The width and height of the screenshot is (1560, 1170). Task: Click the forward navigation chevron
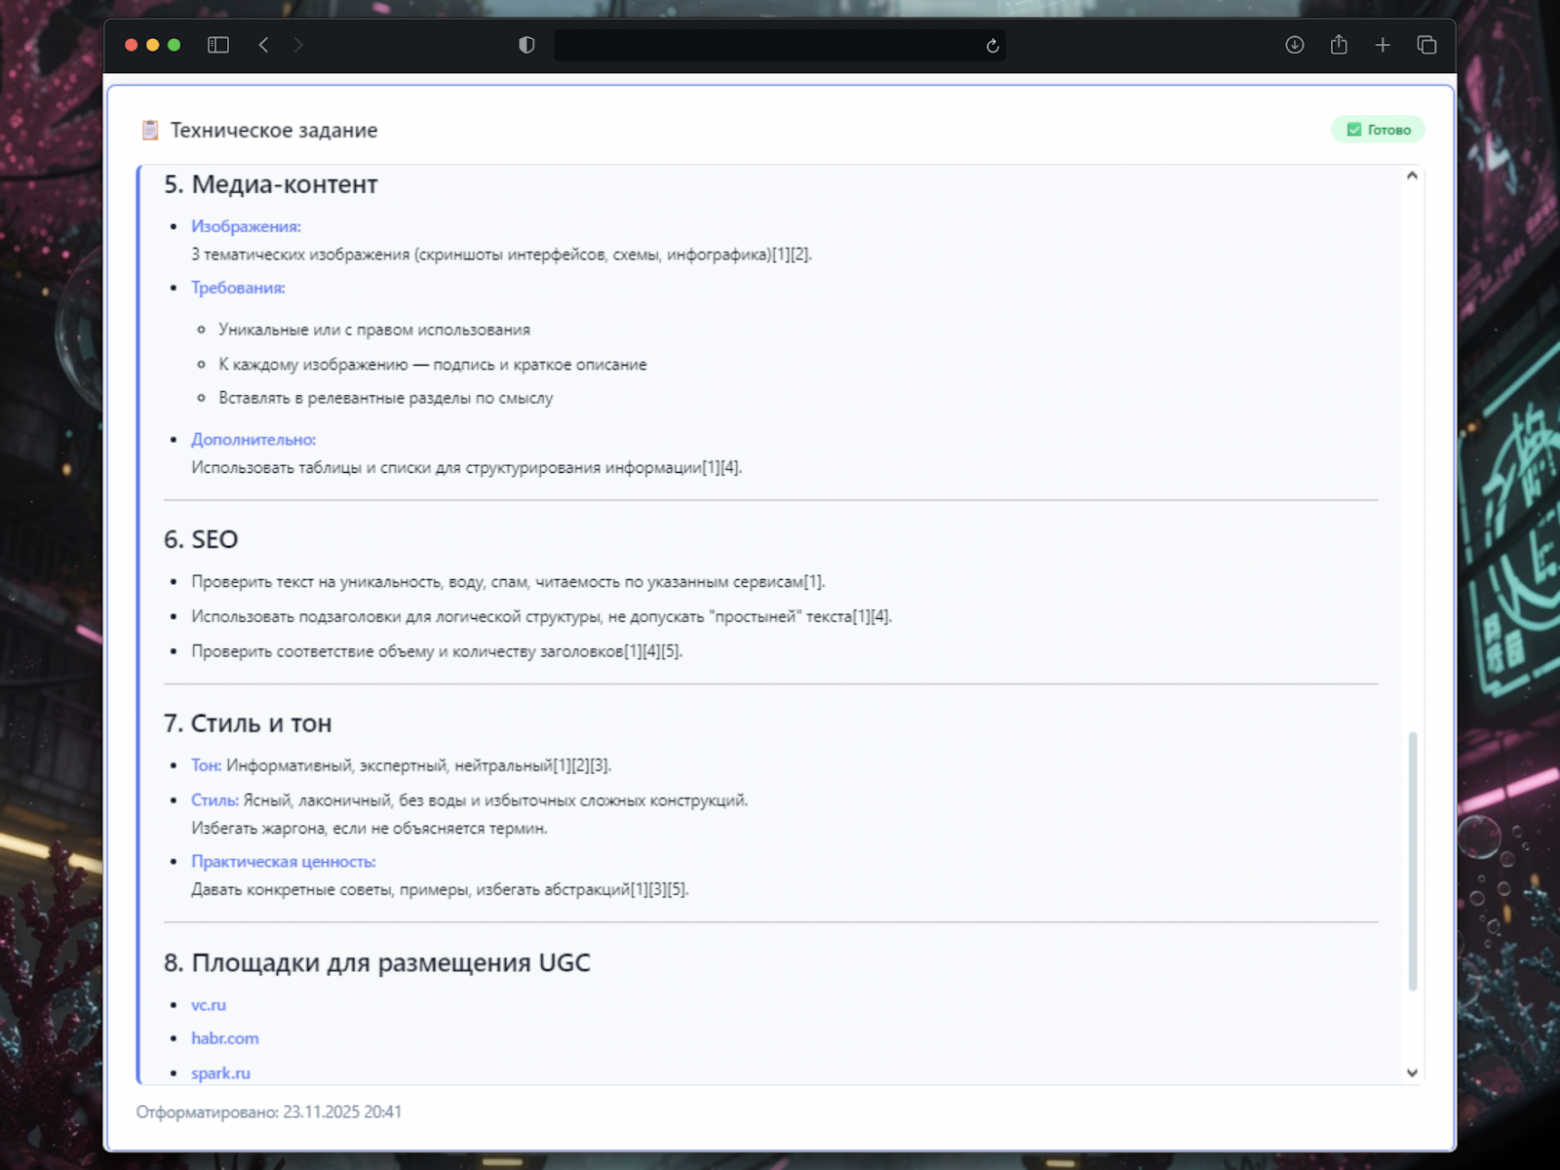pyautogui.click(x=297, y=44)
